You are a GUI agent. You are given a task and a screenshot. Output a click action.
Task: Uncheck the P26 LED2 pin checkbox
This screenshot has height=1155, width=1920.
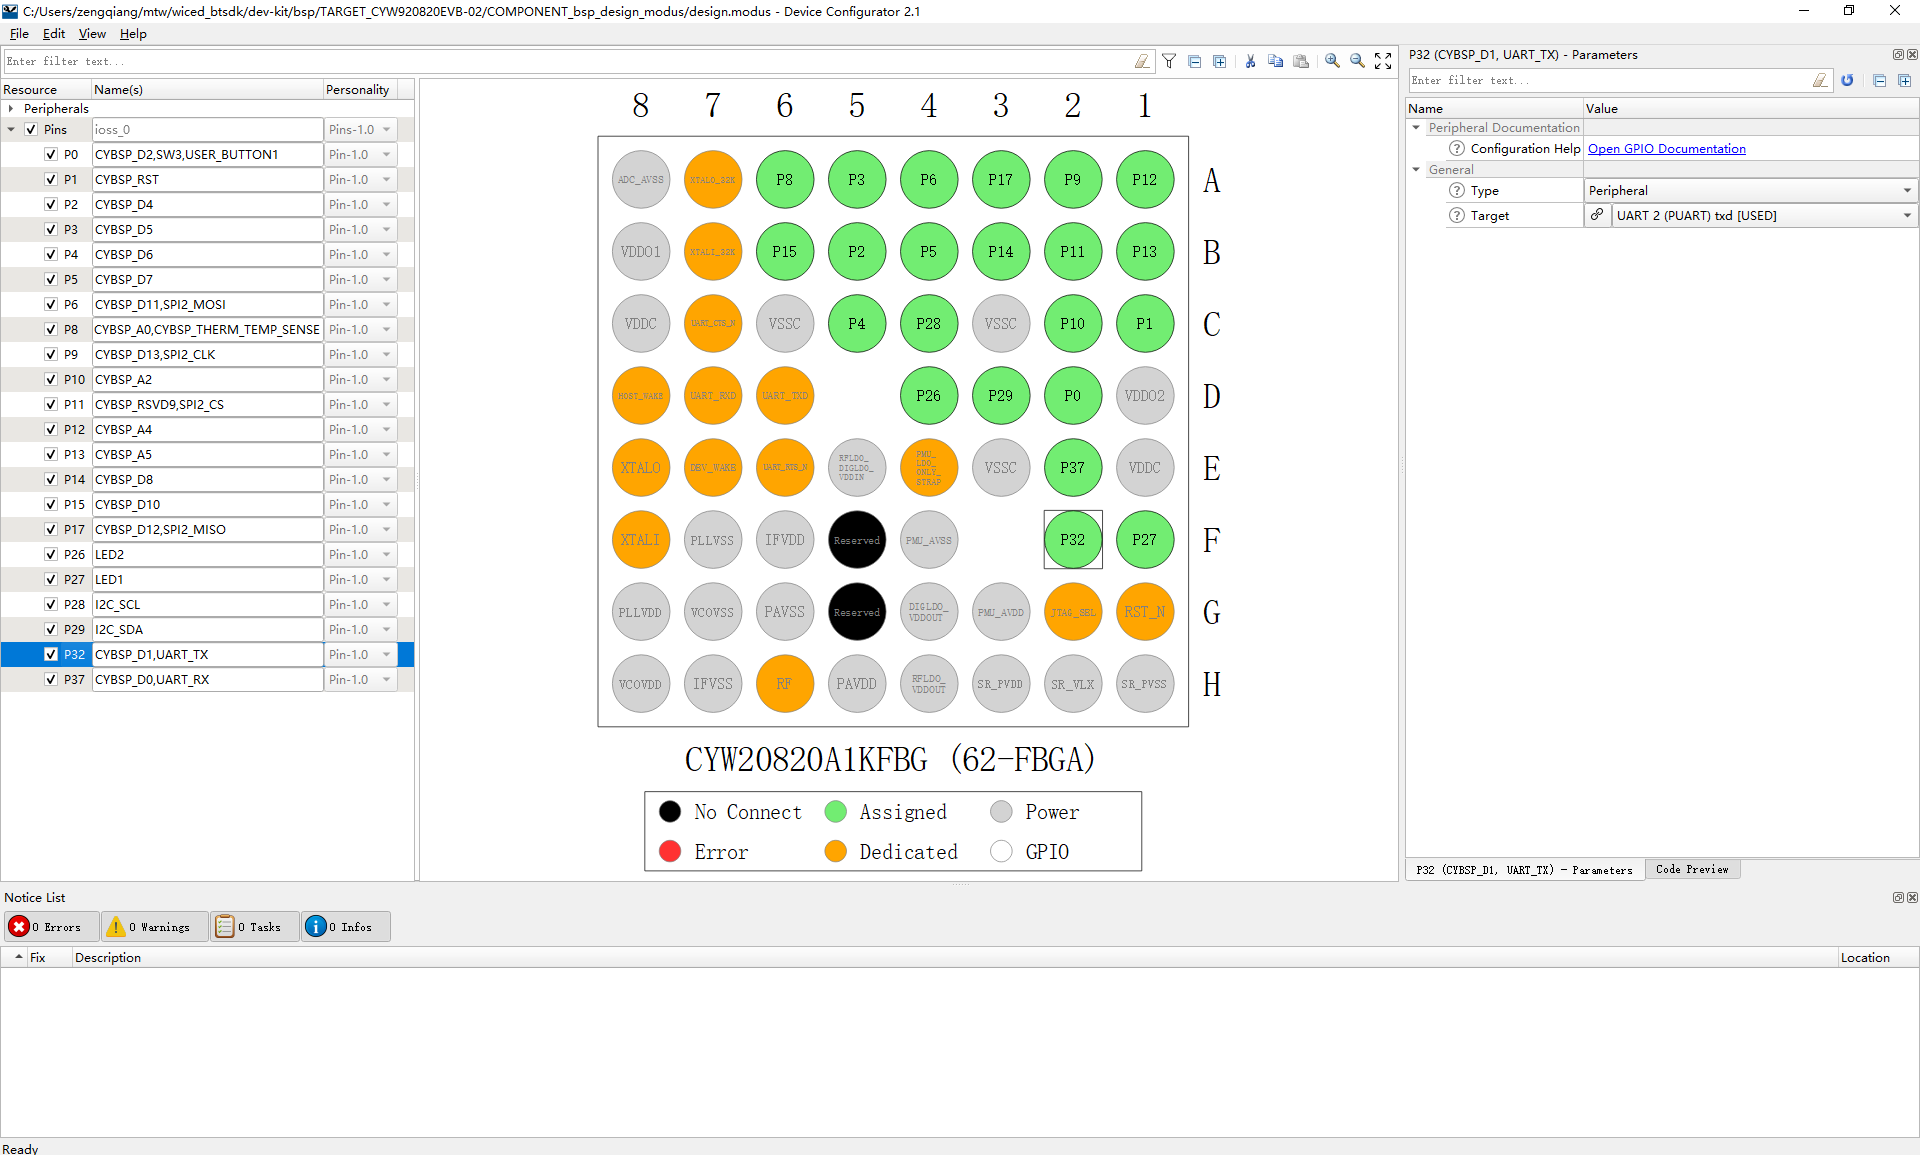pos(51,554)
